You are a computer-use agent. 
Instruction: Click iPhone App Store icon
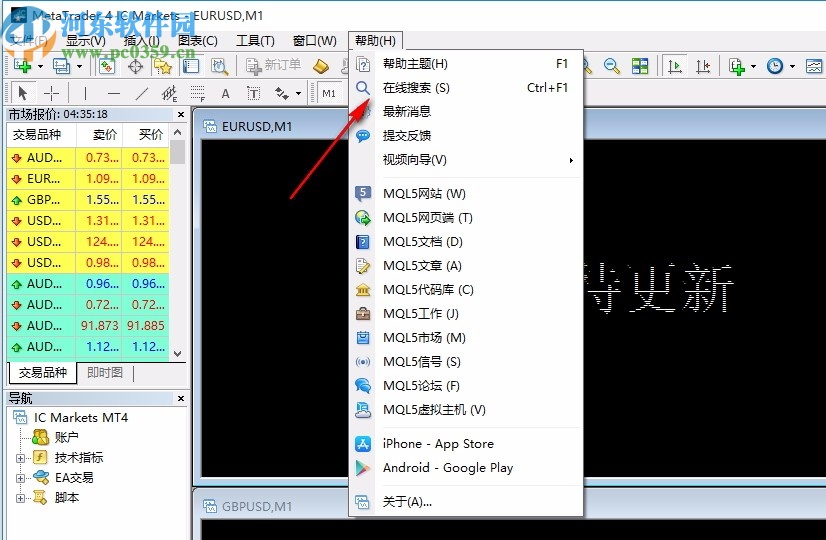pos(363,444)
